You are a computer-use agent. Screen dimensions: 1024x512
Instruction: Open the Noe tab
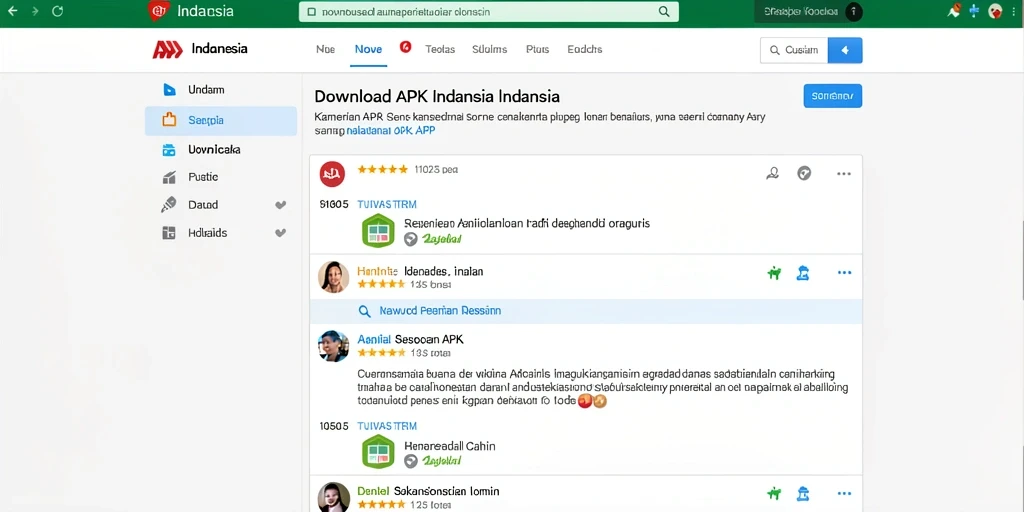tap(325, 49)
